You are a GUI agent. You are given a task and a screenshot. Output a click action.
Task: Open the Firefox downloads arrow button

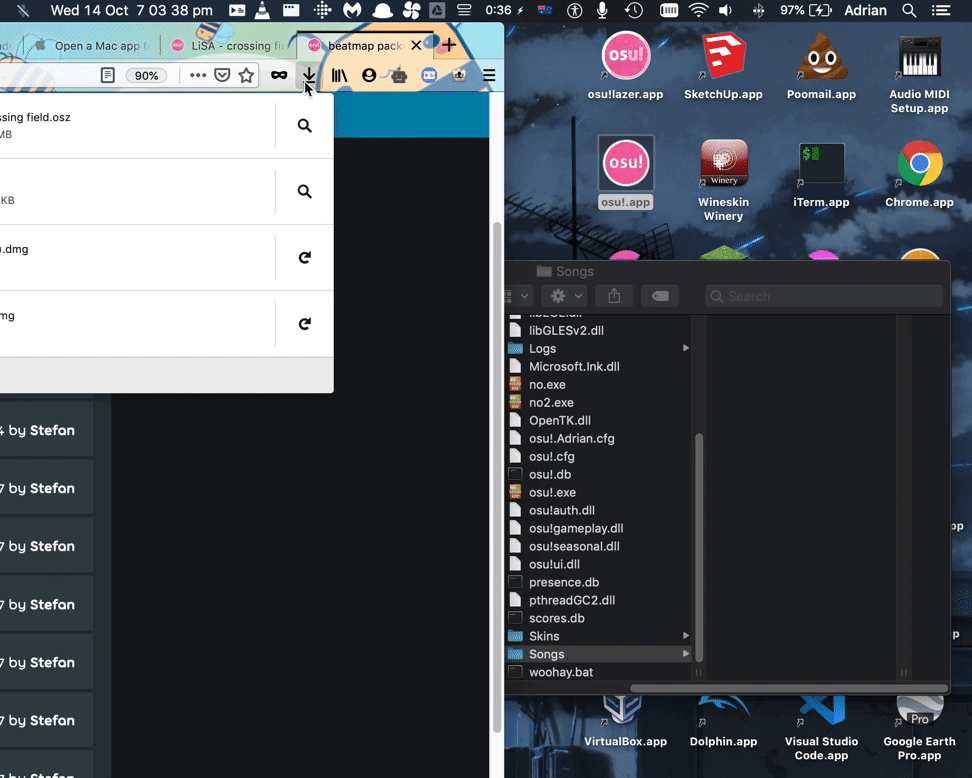[309, 76]
